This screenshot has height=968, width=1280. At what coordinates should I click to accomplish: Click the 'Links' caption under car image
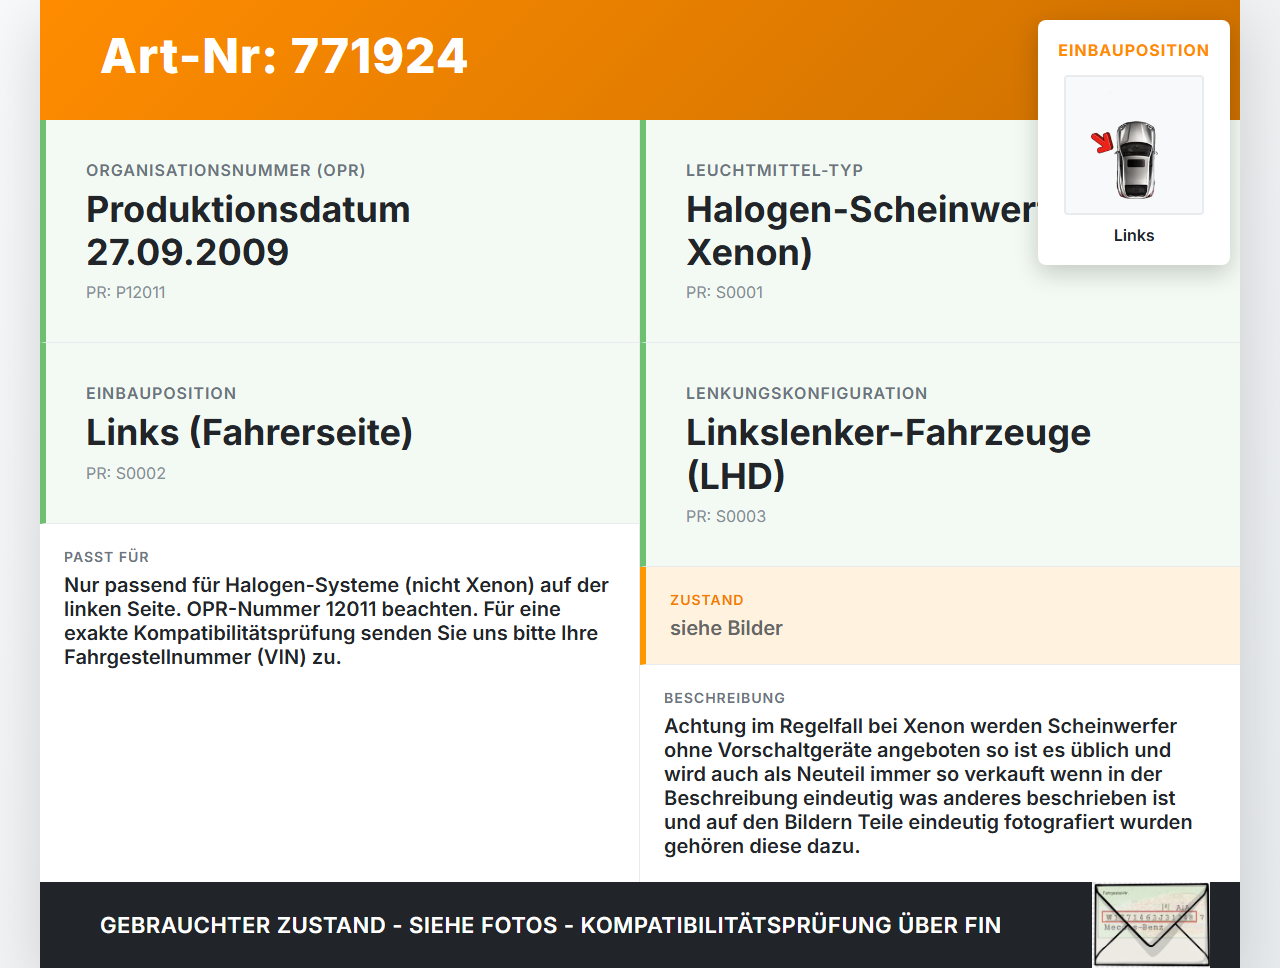coord(1134,235)
